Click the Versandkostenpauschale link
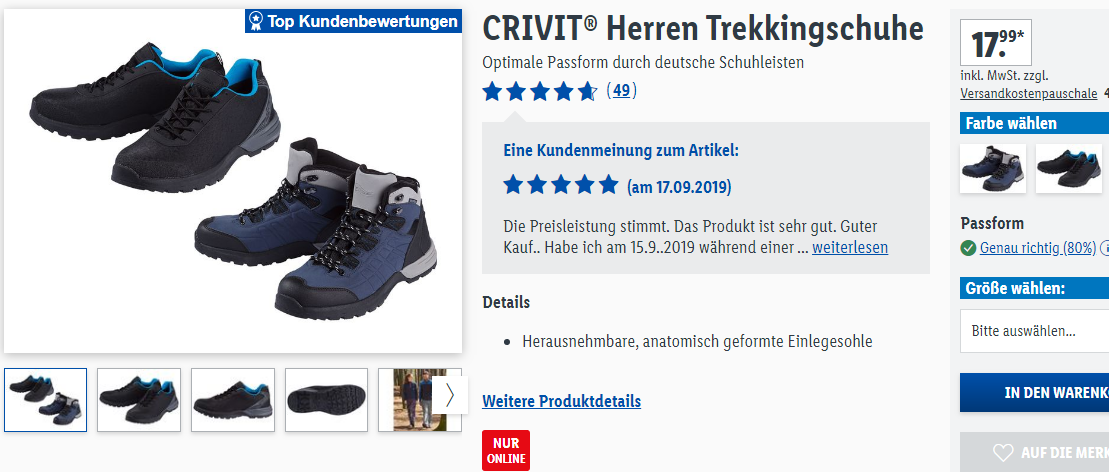Screen dimensions: 1109x472 point(1029,93)
